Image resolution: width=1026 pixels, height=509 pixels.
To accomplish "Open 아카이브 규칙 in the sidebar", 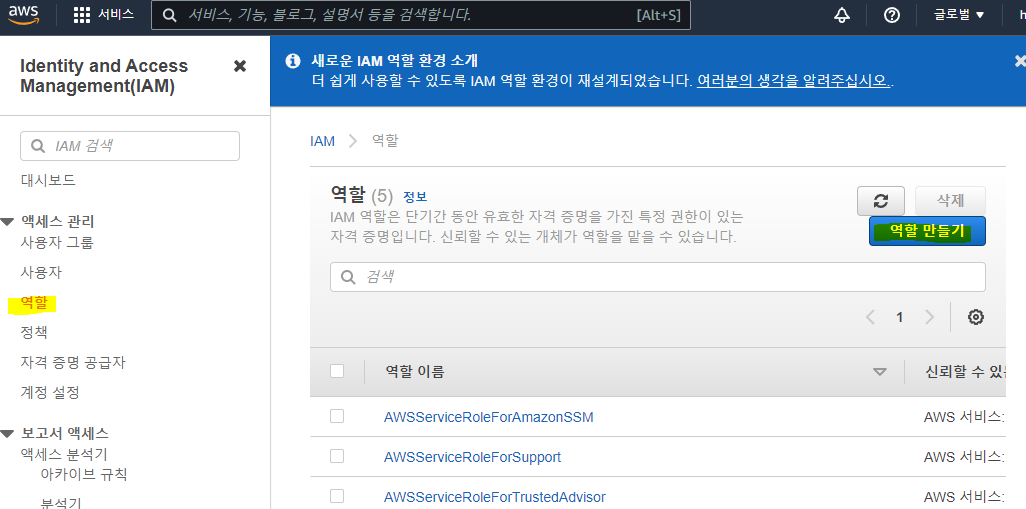I will pos(84,474).
